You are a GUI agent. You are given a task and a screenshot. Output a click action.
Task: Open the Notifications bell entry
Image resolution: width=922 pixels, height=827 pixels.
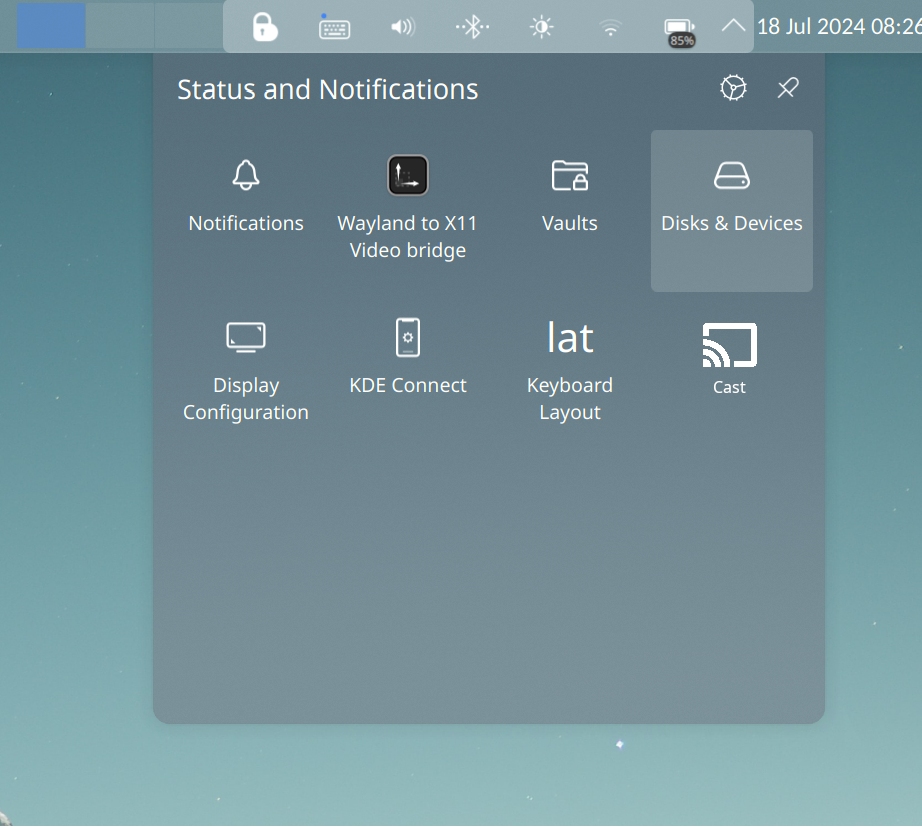coord(246,211)
